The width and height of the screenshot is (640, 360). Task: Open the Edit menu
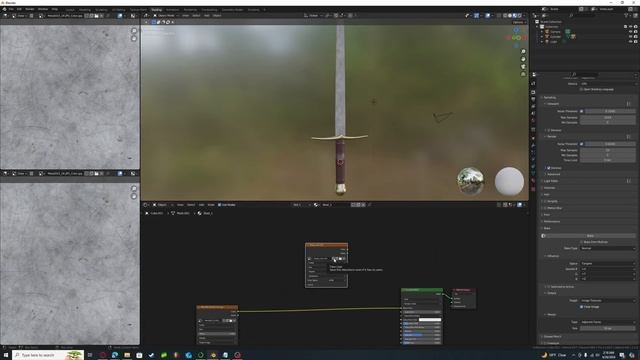click(x=19, y=9)
